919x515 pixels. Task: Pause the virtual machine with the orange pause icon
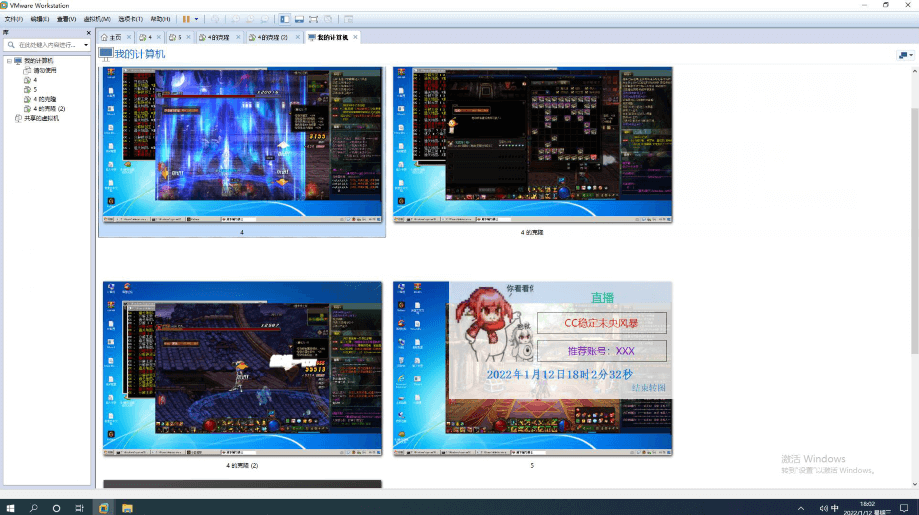click(x=186, y=19)
